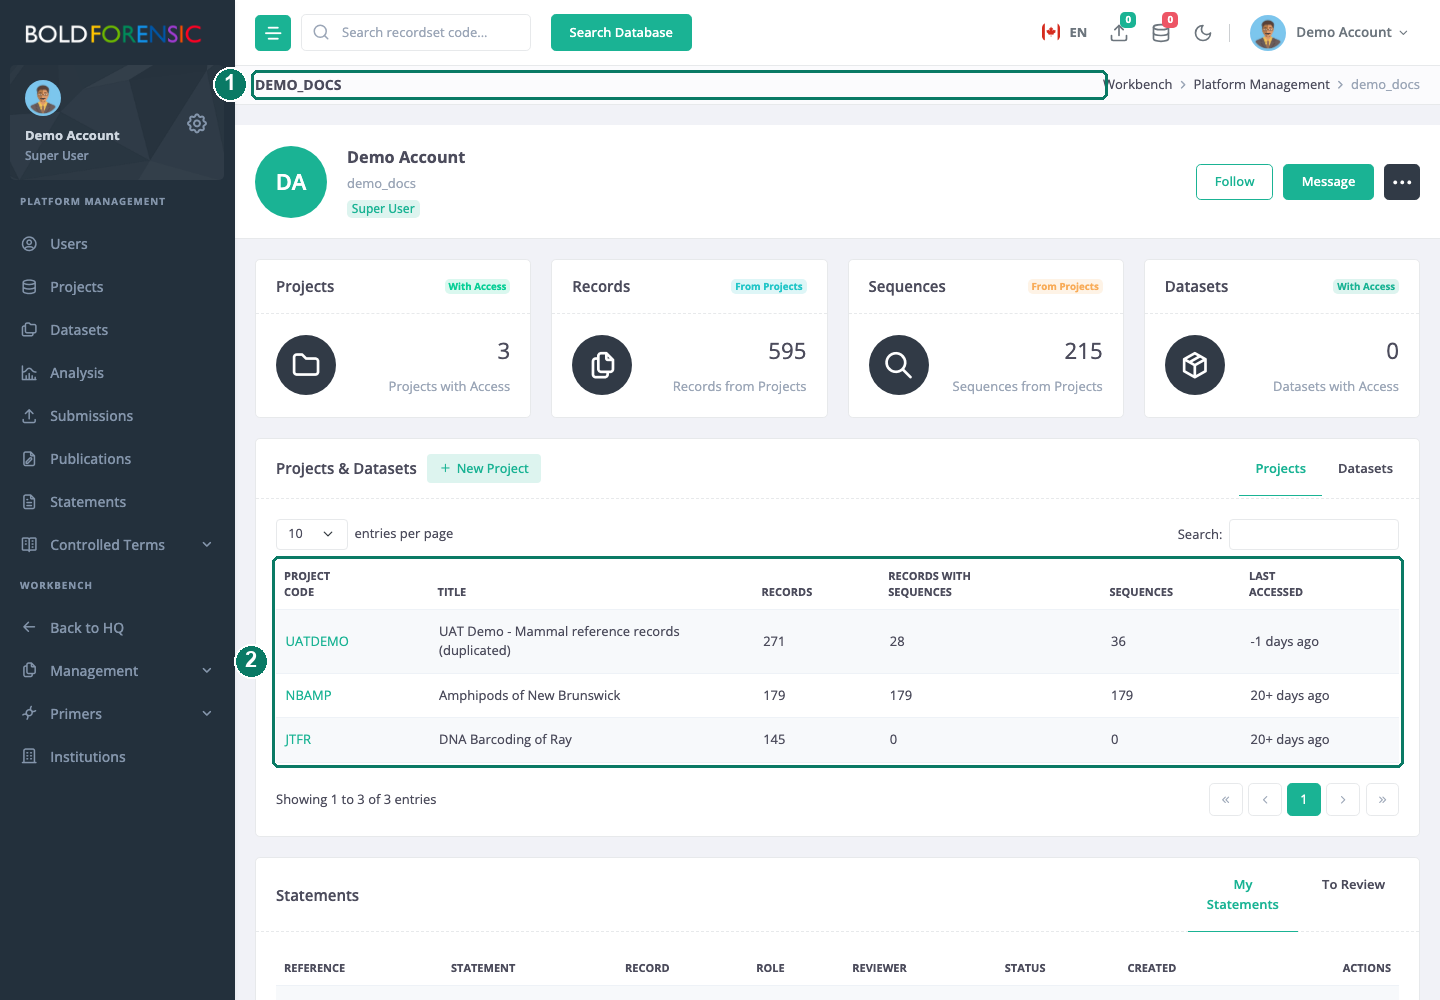This screenshot has height=1000, width=1440.
Task: Expand the Management submenu
Action: click(x=117, y=671)
